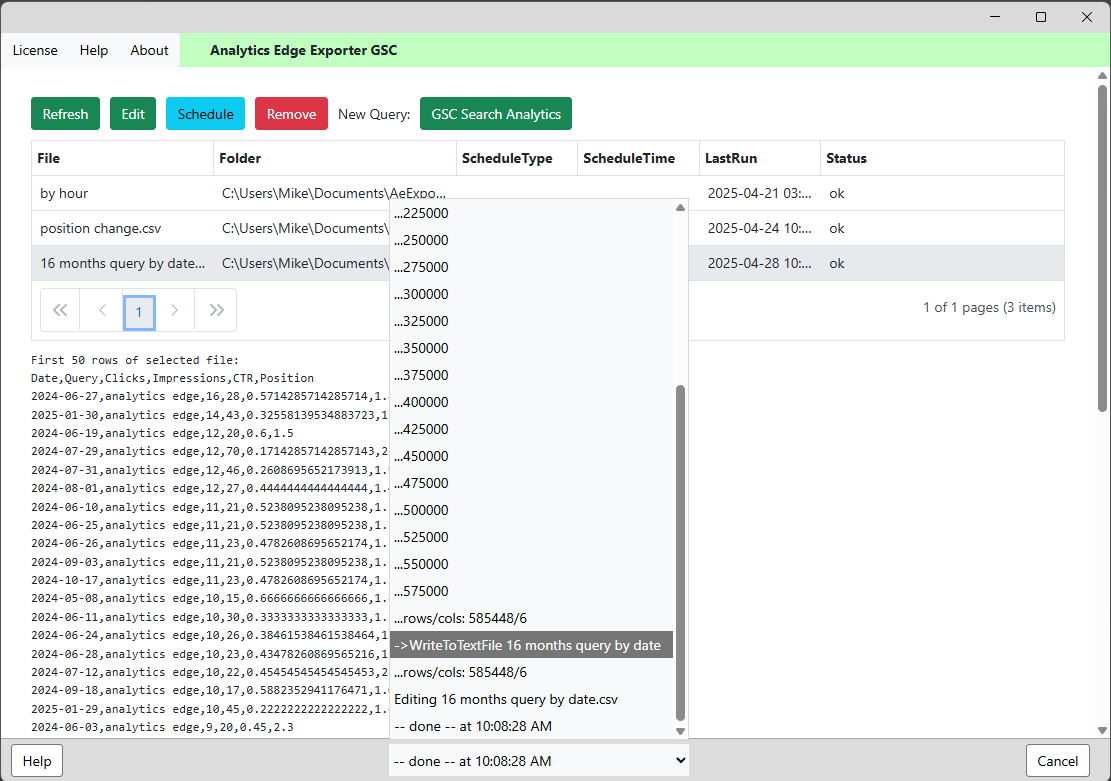This screenshot has height=781, width=1111.
Task: Close the Analytics Edge Exporter window
Action: point(1087,16)
